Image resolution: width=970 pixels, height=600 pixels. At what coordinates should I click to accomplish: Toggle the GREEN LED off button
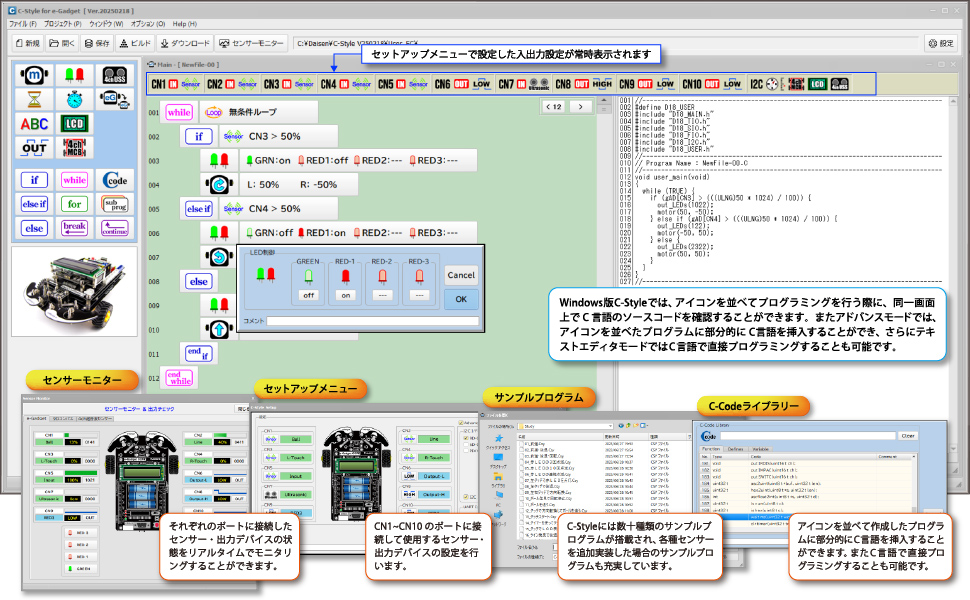click(308, 295)
